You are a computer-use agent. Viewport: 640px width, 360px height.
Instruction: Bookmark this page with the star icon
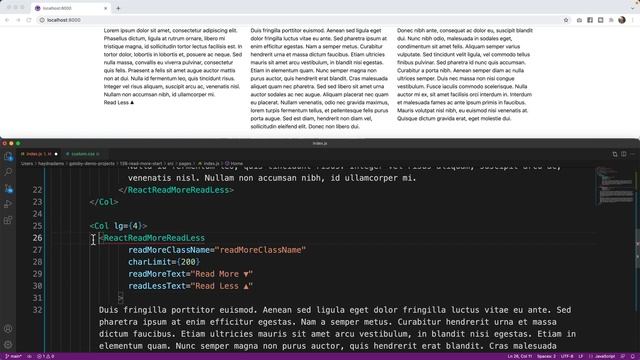point(566,20)
